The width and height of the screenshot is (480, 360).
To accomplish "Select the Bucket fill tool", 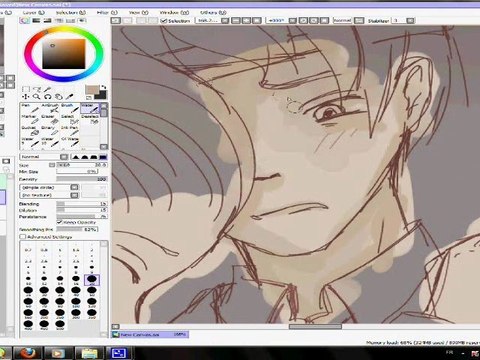I will (31, 131).
